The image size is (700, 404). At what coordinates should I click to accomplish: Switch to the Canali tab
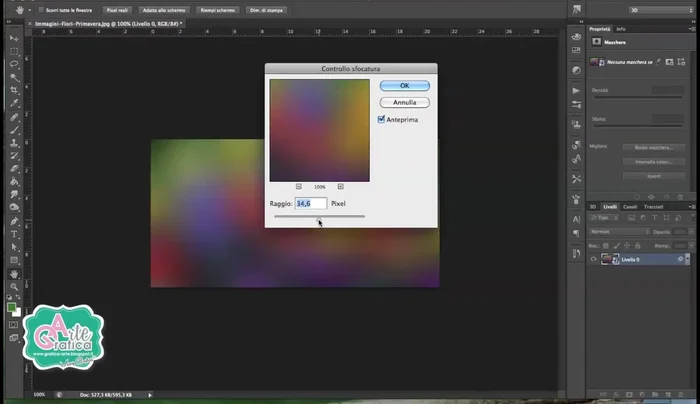[x=630, y=206]
